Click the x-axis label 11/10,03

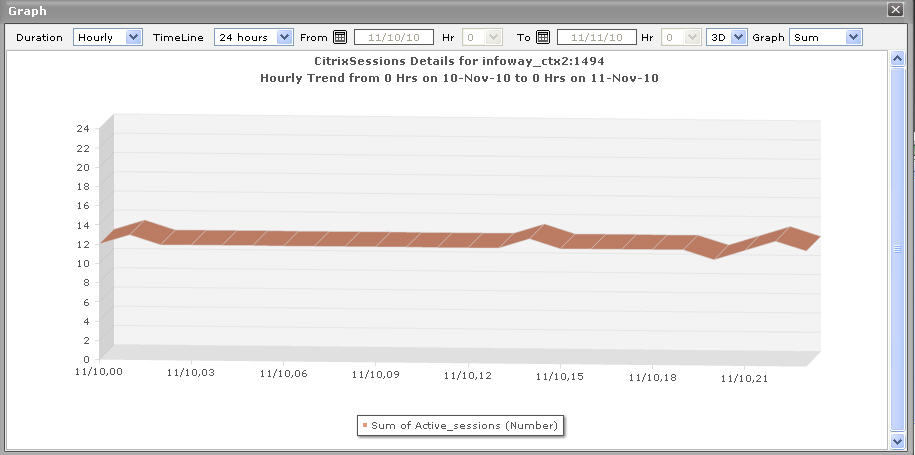(x=191, y=372)
